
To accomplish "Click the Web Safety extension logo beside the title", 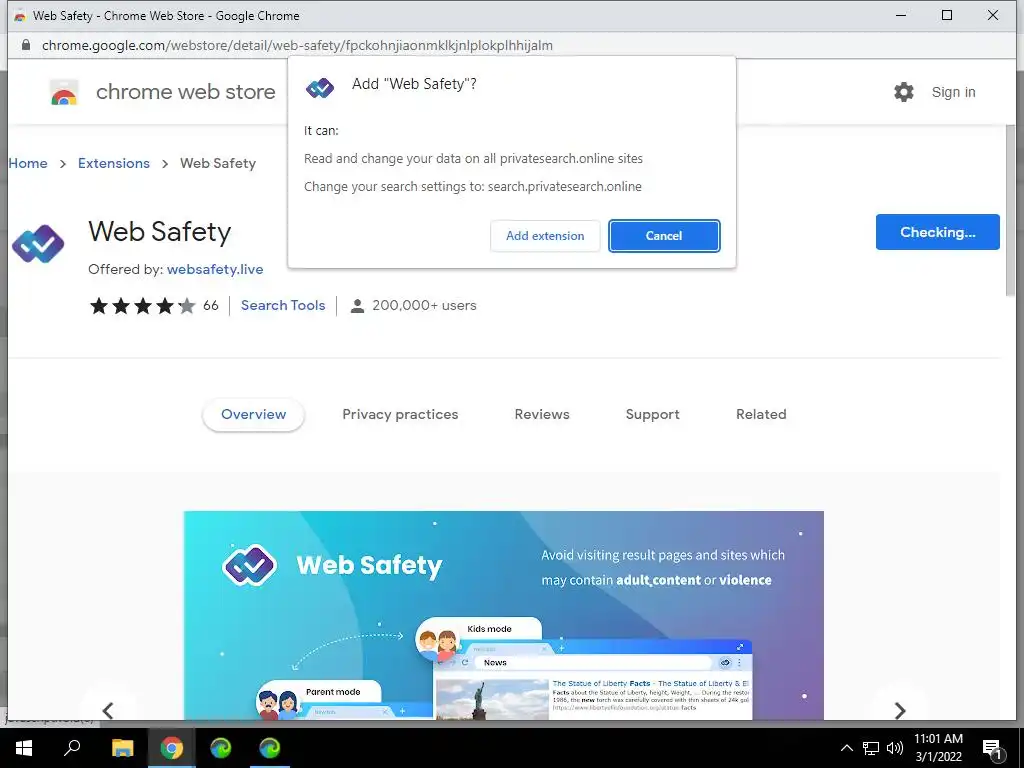I will (38, 243).
